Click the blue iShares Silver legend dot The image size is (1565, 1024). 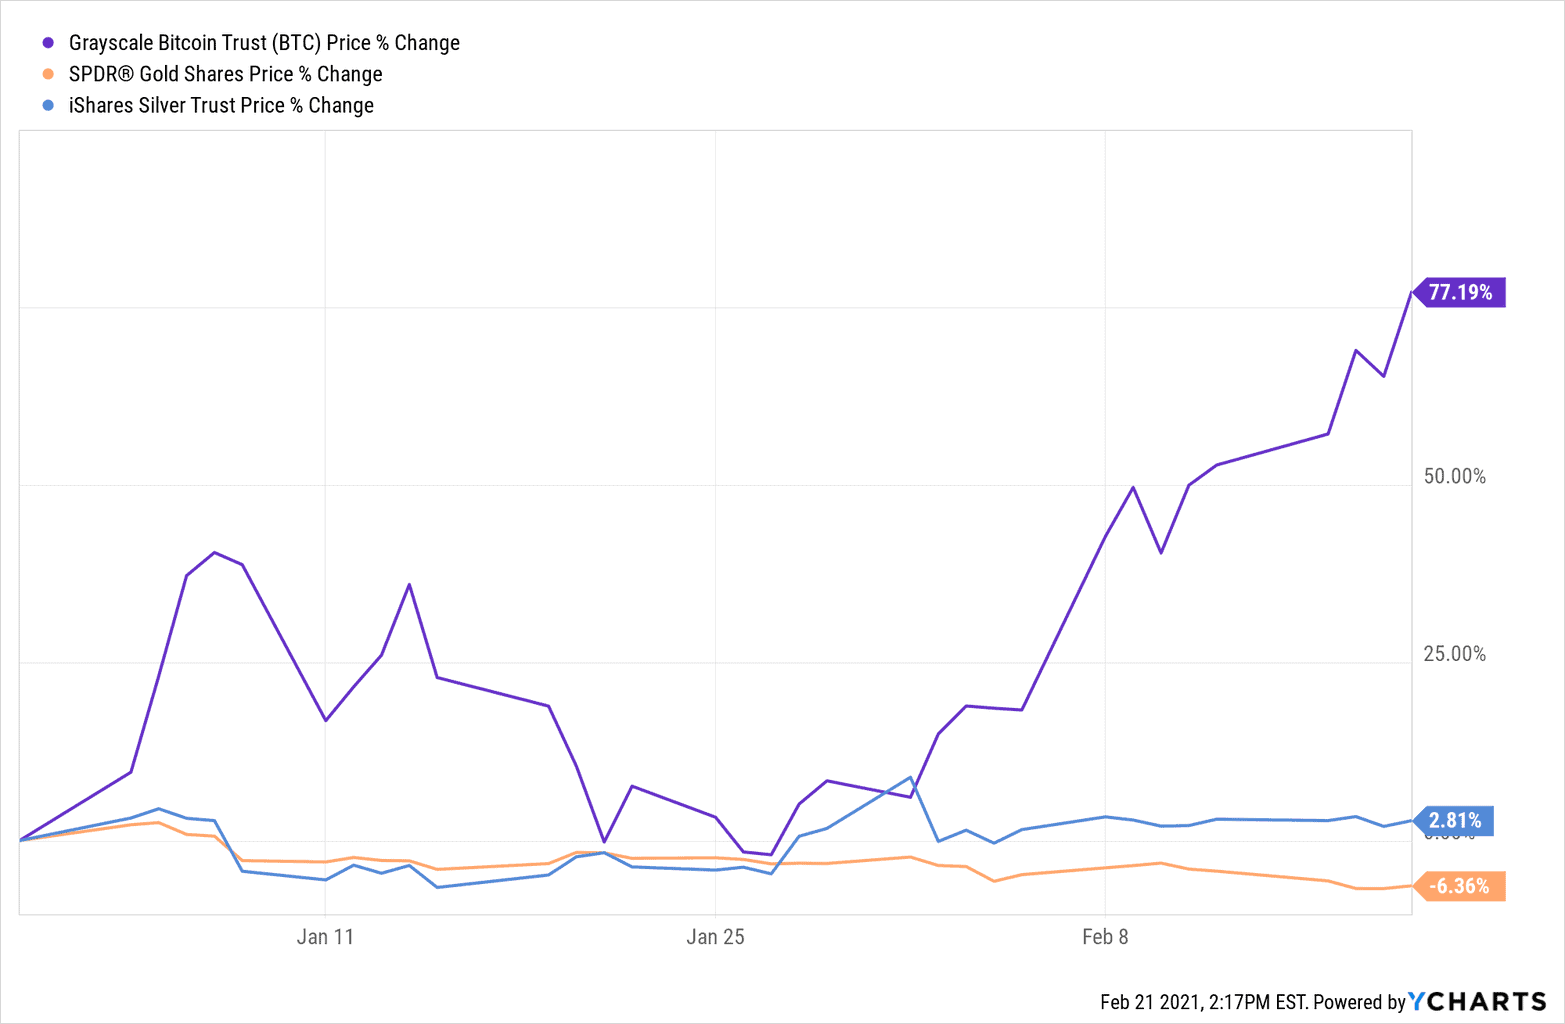coord(48,105)
